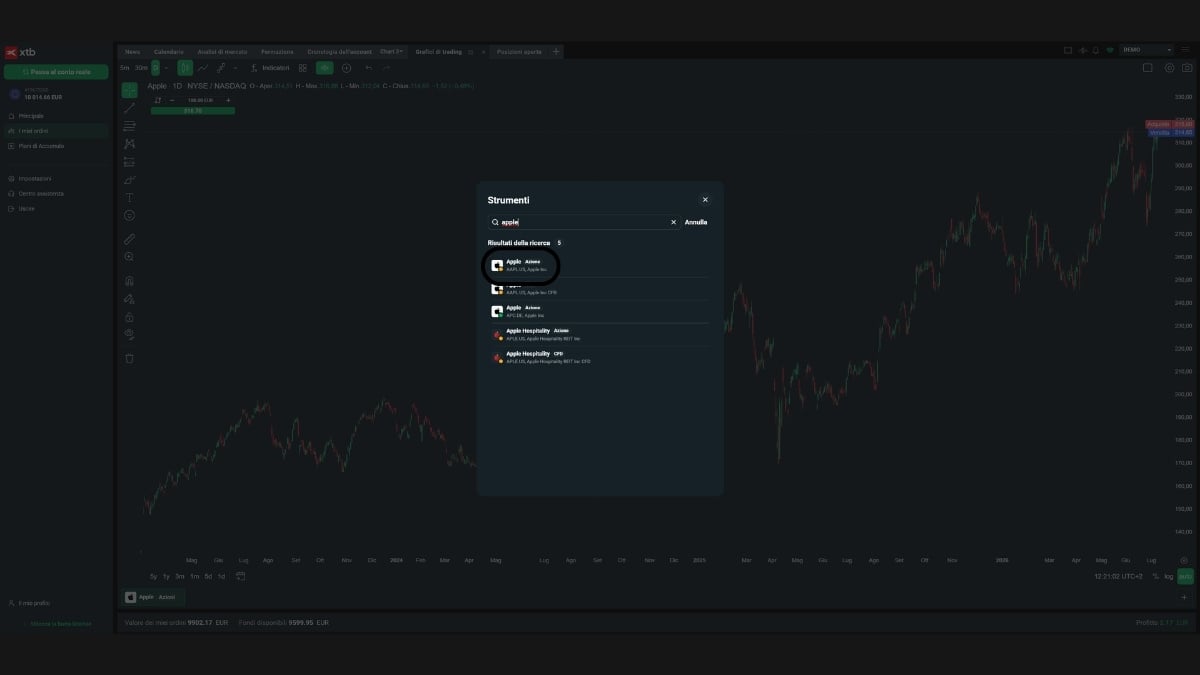Open I miei ordini in sidebar
The image size is (1200, 675).
(56, 131)
